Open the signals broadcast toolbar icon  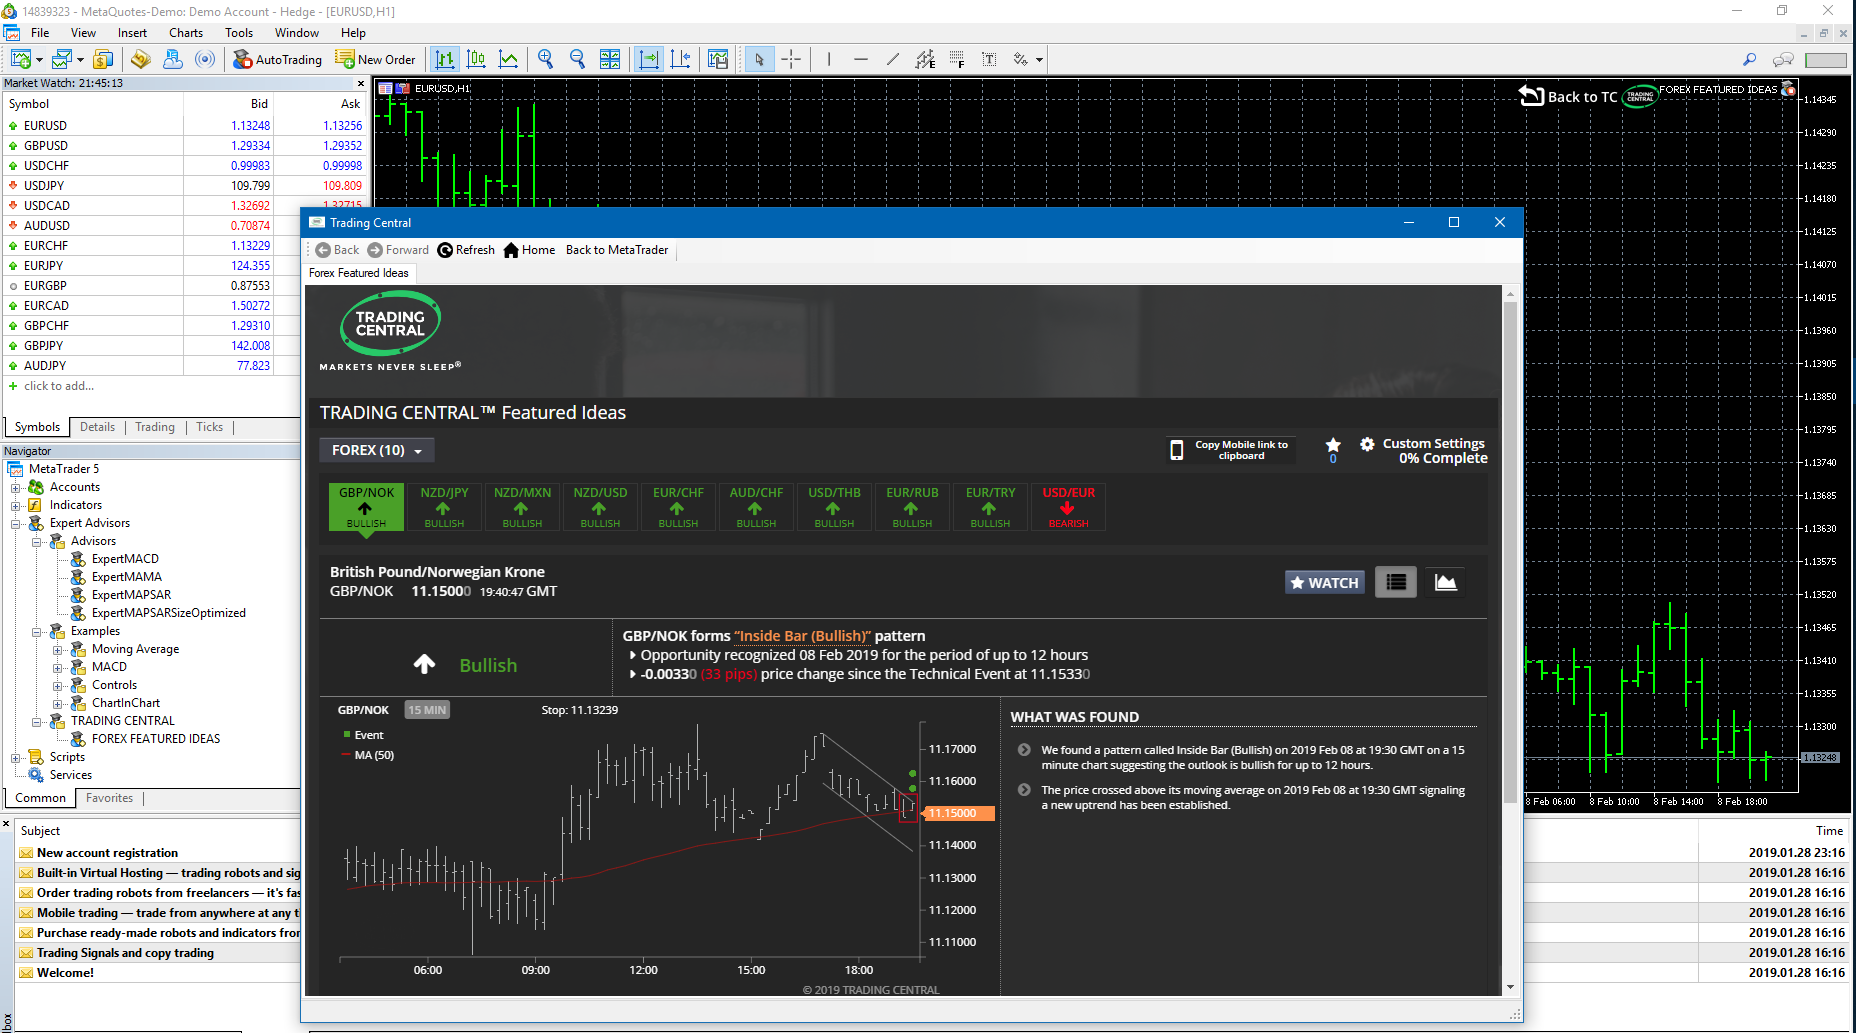pos(205,60)
